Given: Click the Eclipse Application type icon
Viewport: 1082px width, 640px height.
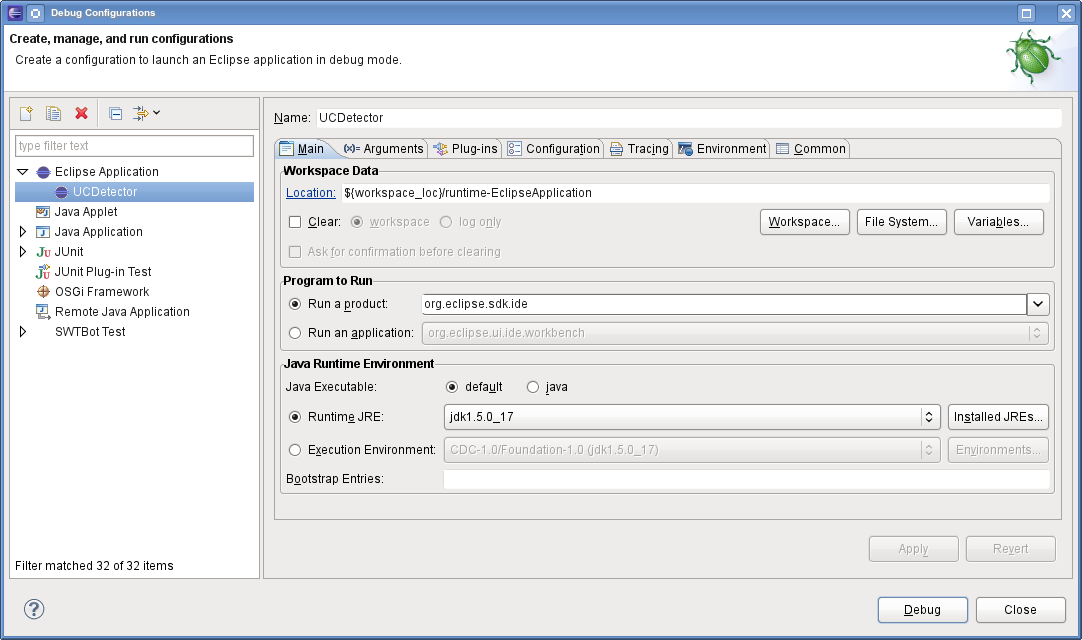Looking at the screenshot, I should coord(43,172).
